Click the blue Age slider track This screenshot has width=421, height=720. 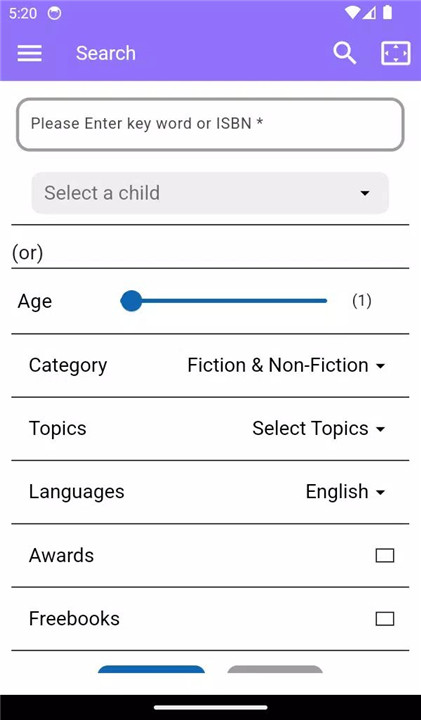[x=224, y=301]
